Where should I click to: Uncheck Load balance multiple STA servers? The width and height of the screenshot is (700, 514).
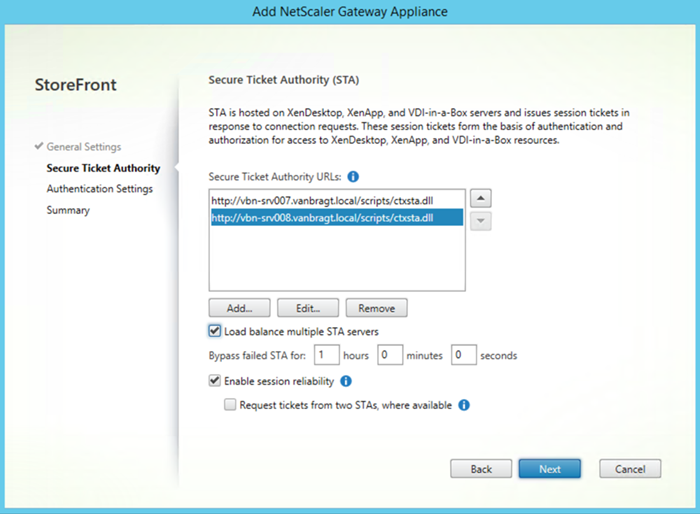coord(215,331)
